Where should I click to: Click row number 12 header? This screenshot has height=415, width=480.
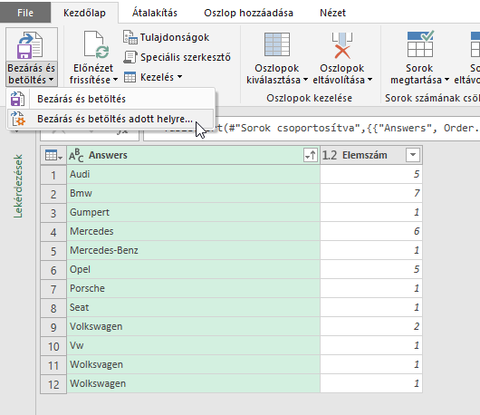(x=53, y=384)
